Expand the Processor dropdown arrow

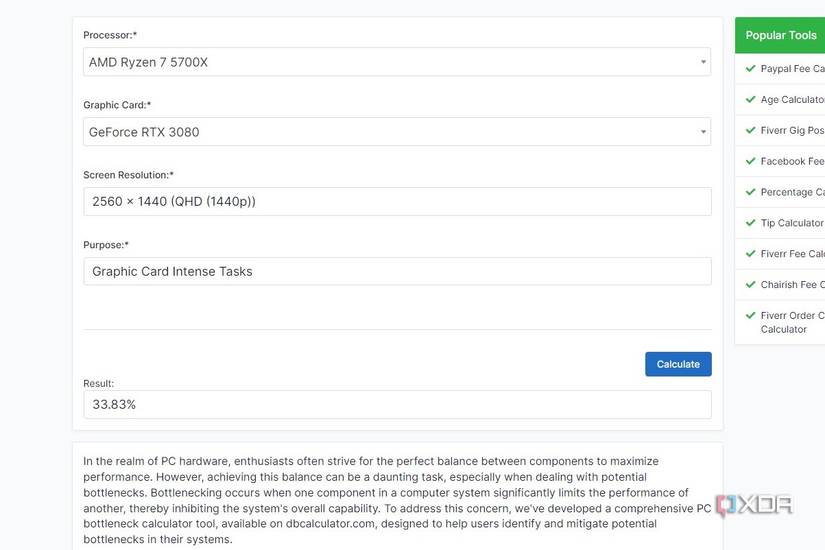tap(703, 62)
